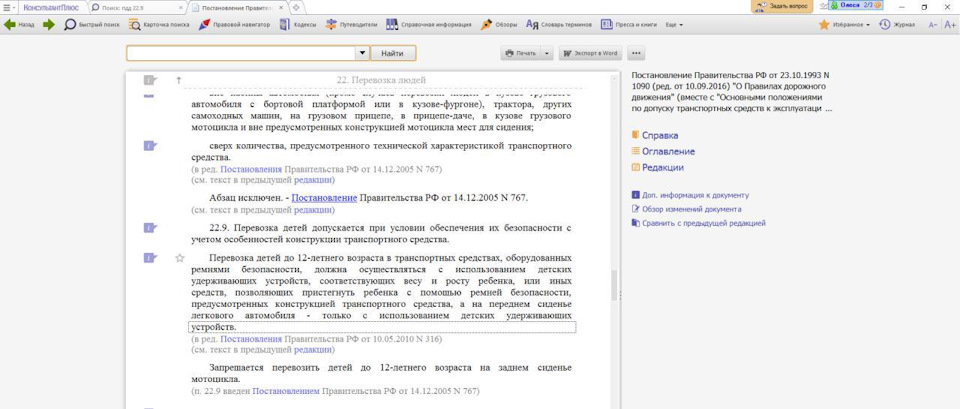The height and width of the screenshot is (409, 960).
Task: Open 'Сравнить с предыдущей редакцией' link
Action: pyautogui.click(x=703, y=223)
